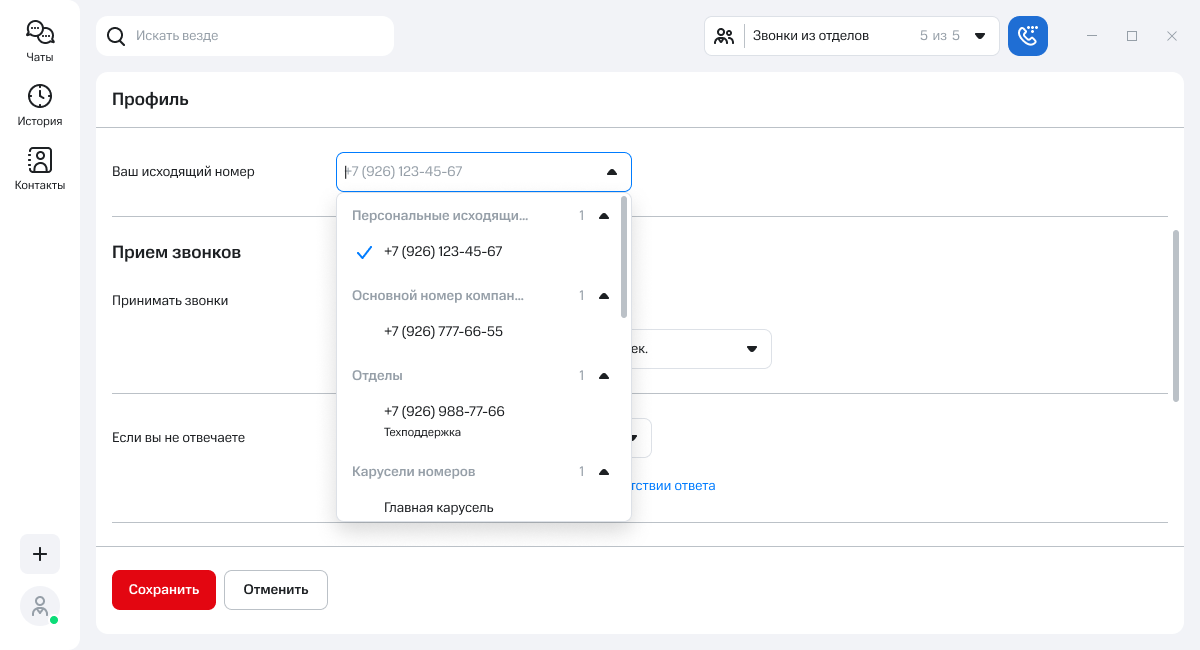Click the people group icon for departments
Screen dimensions: 1200x650
click(725, 36)
